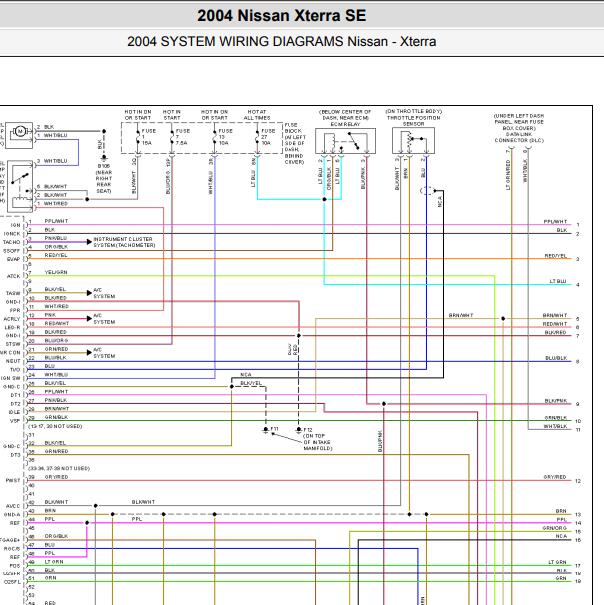Click the throttle position sensor symbol
The height and width of the screenshot is (605, 604).
(413, 141)
